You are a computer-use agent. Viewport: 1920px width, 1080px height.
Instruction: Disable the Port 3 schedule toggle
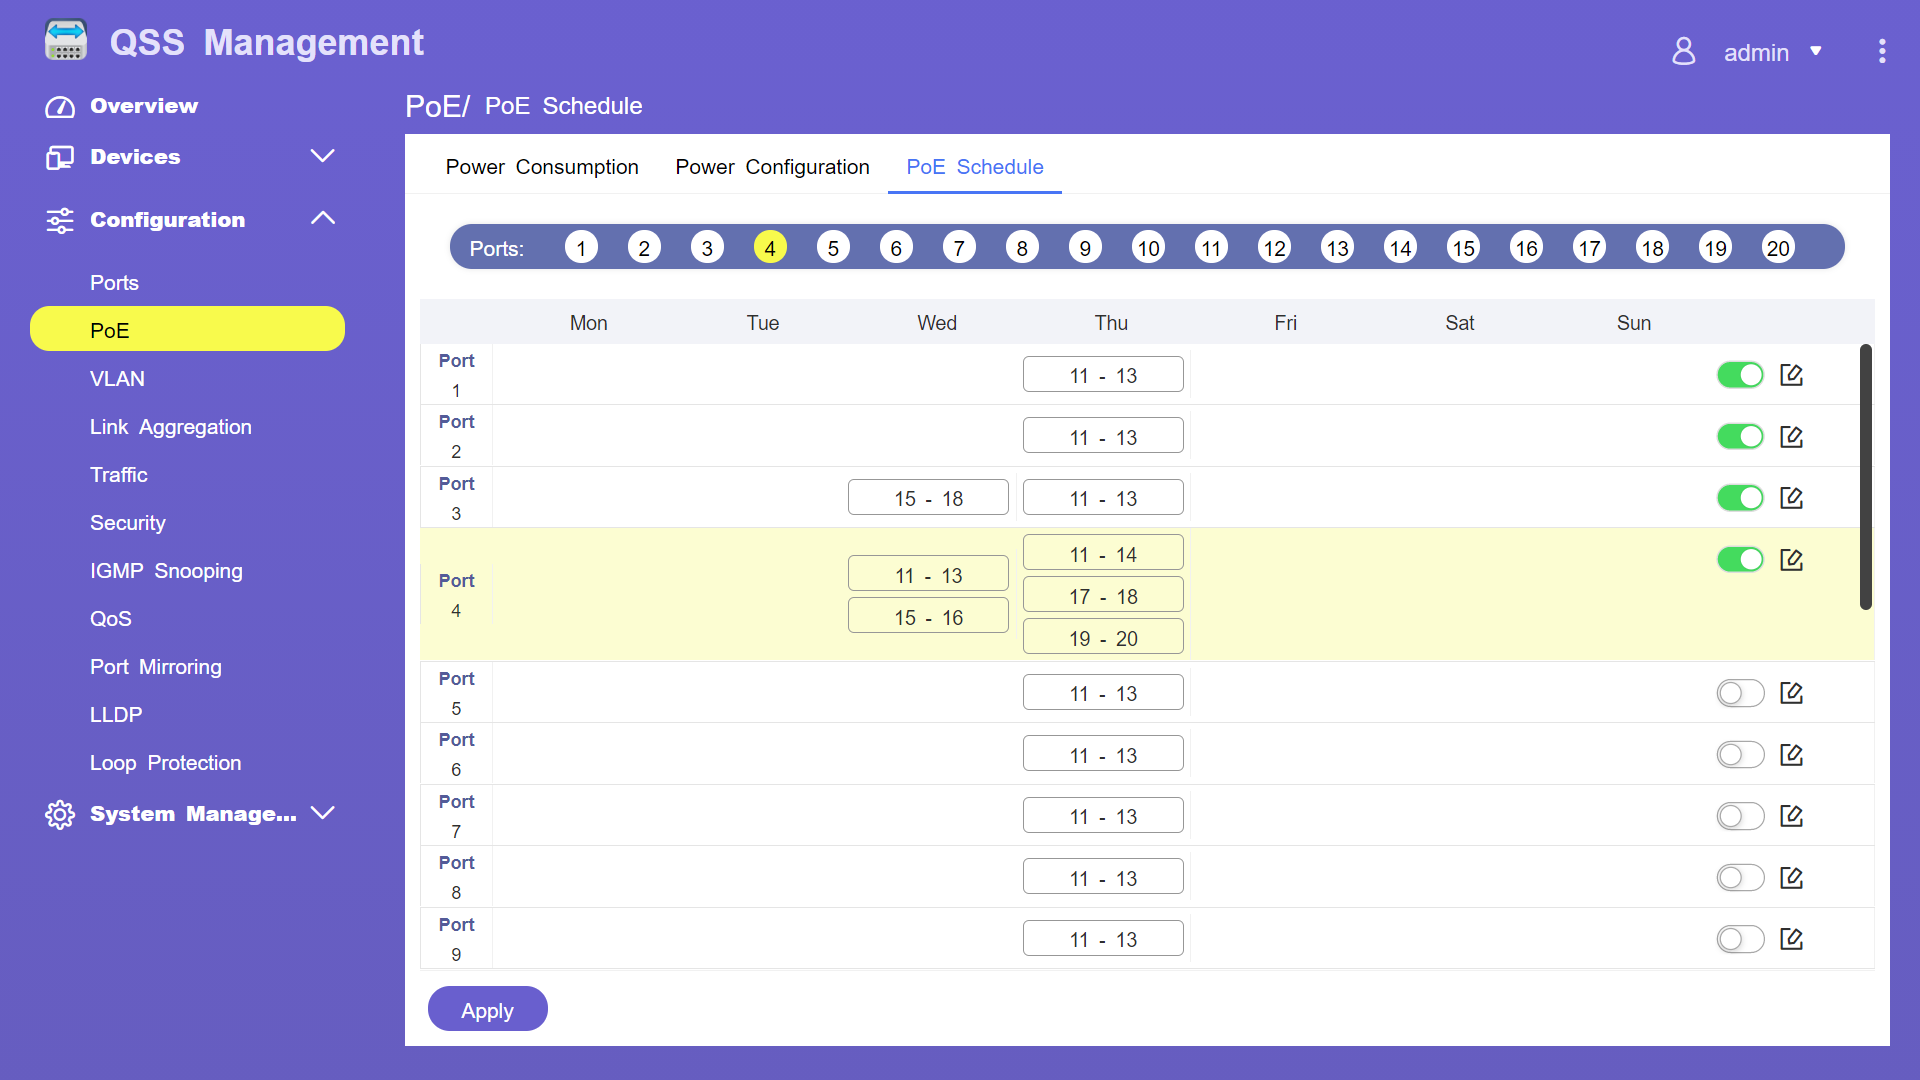click(1740, 498)
